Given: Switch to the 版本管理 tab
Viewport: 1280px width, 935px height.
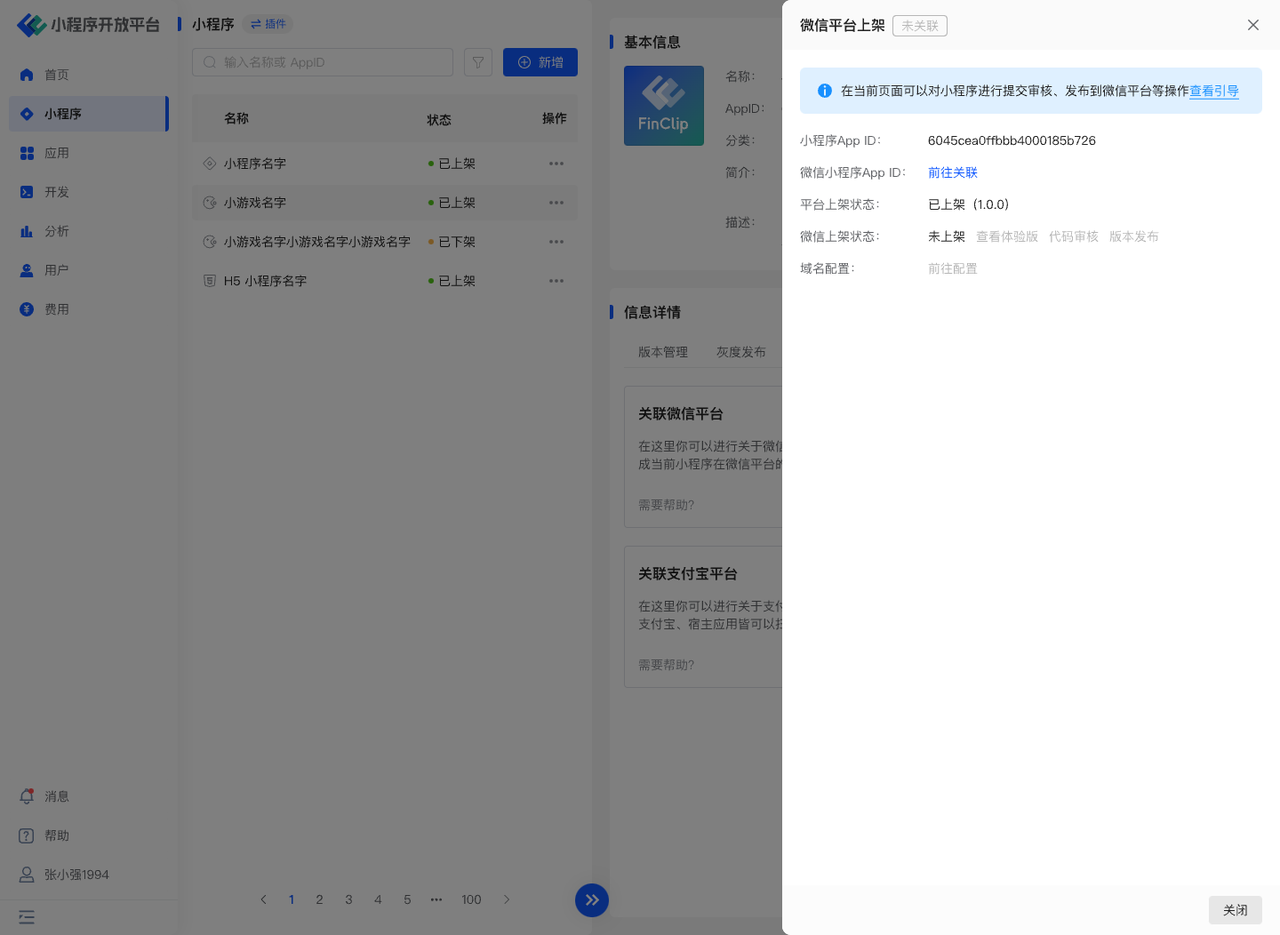Looking at the screenshot, I should point(663,352).
